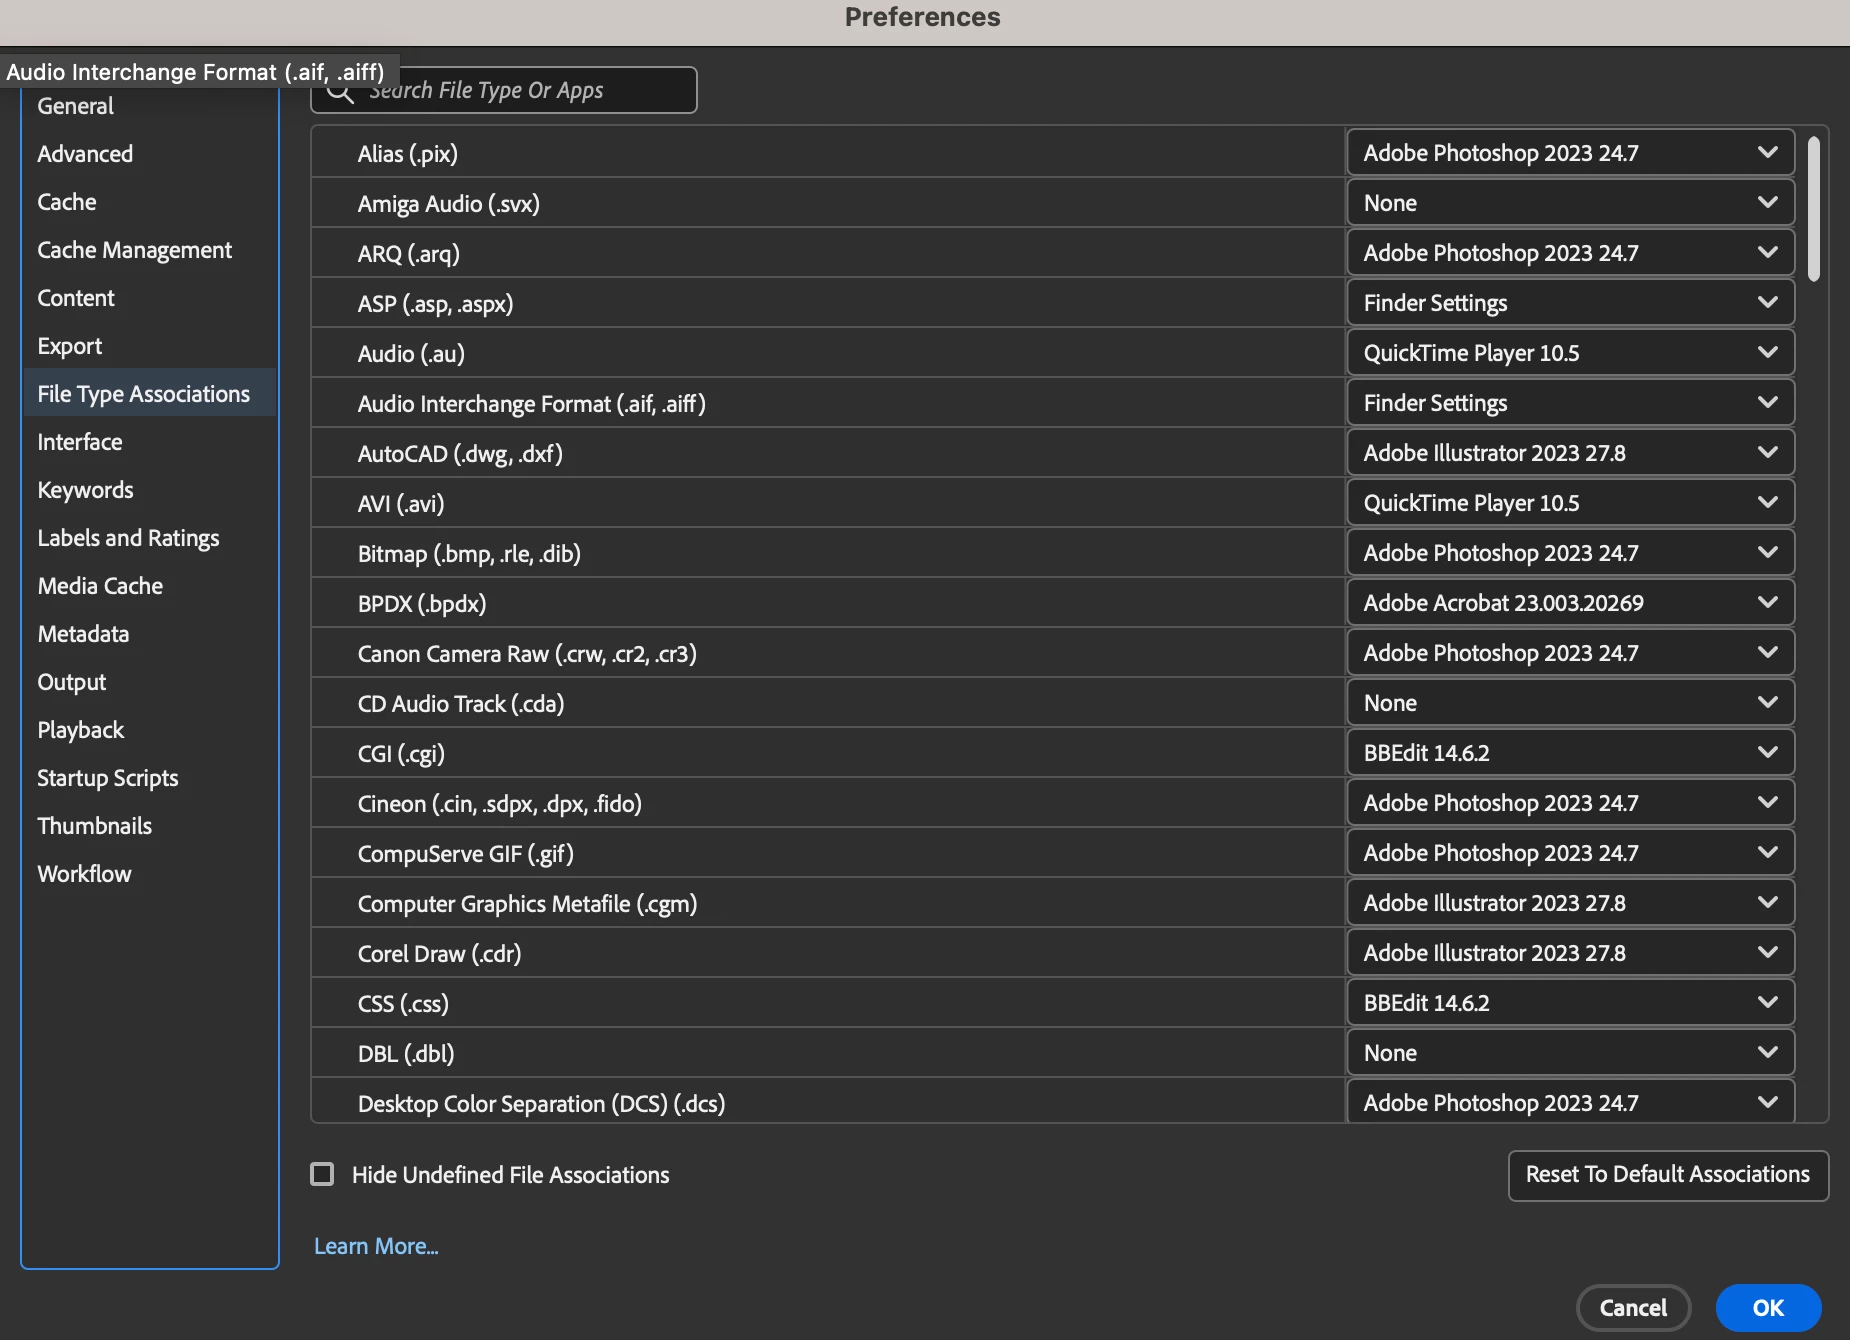Click Reset To Default Associations button
The image size is (1850, 1340).
pyautogui.click(x=1668, y=1175)
